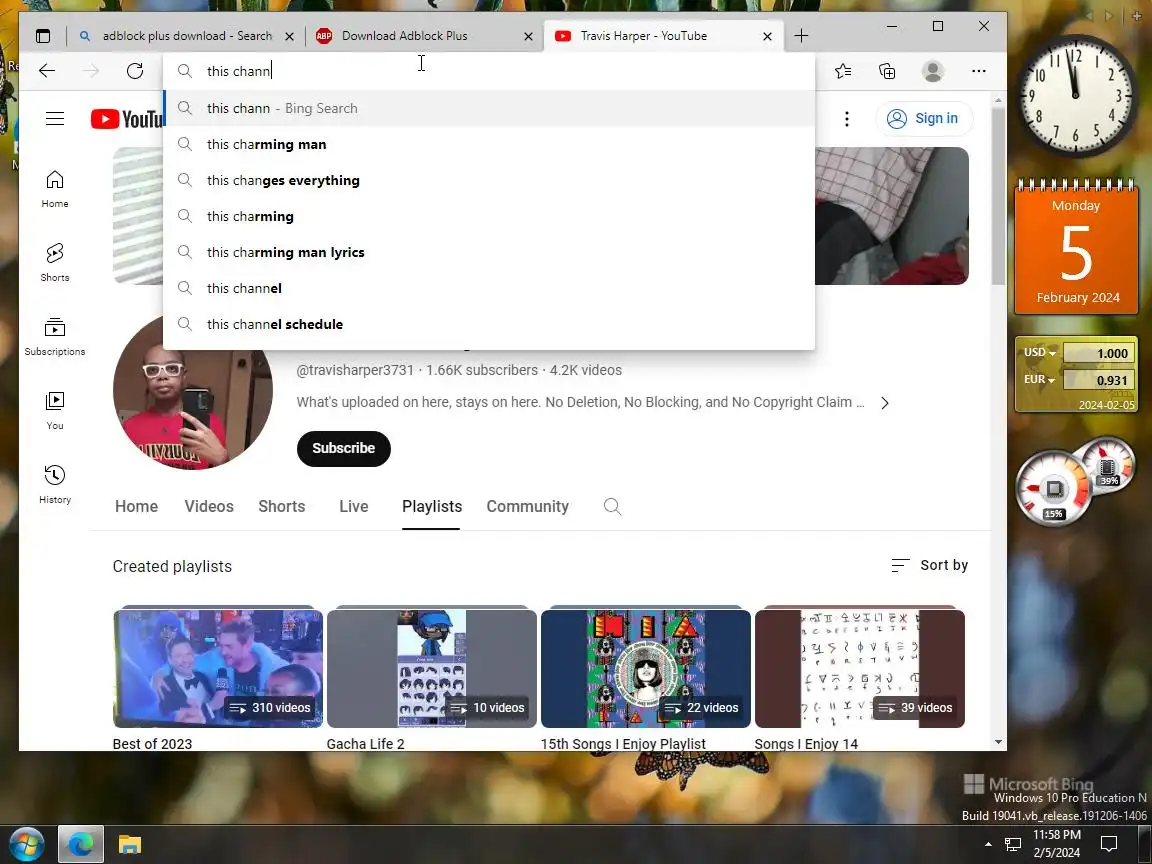Show hidden system tray icons arrow

[x=988, y=844]
